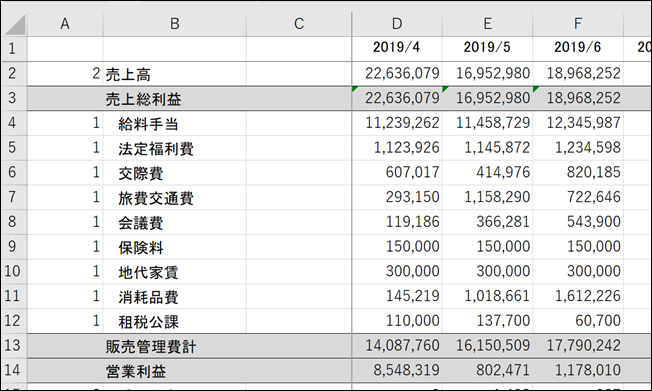Select the 販売管理費計 cell

174,345
